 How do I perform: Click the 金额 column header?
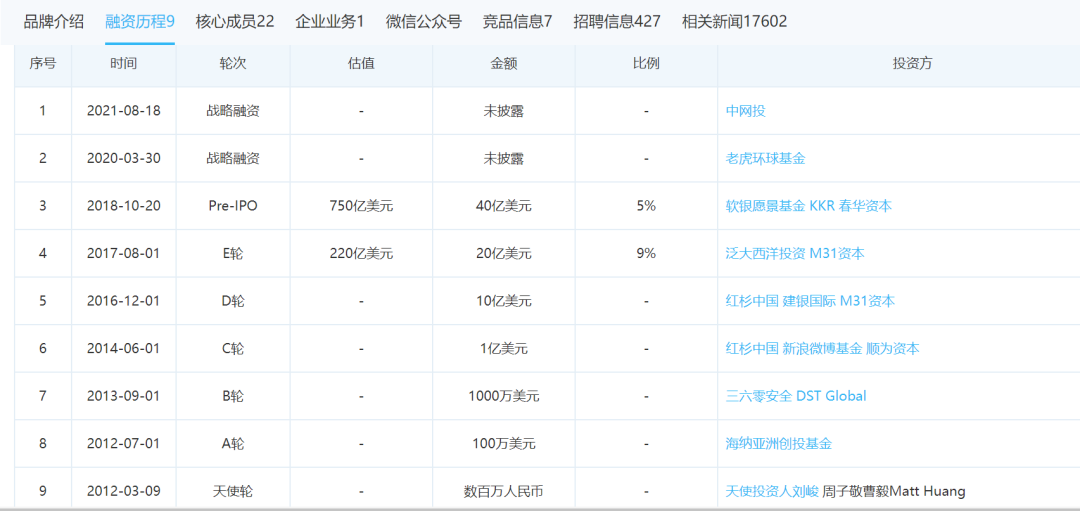[503, 63]
